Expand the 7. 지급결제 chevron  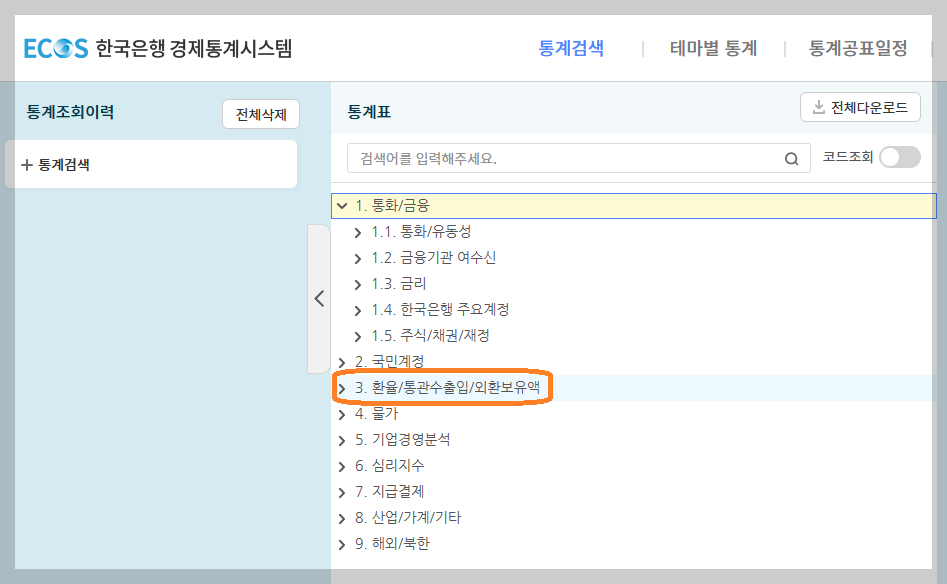[342, 492]
